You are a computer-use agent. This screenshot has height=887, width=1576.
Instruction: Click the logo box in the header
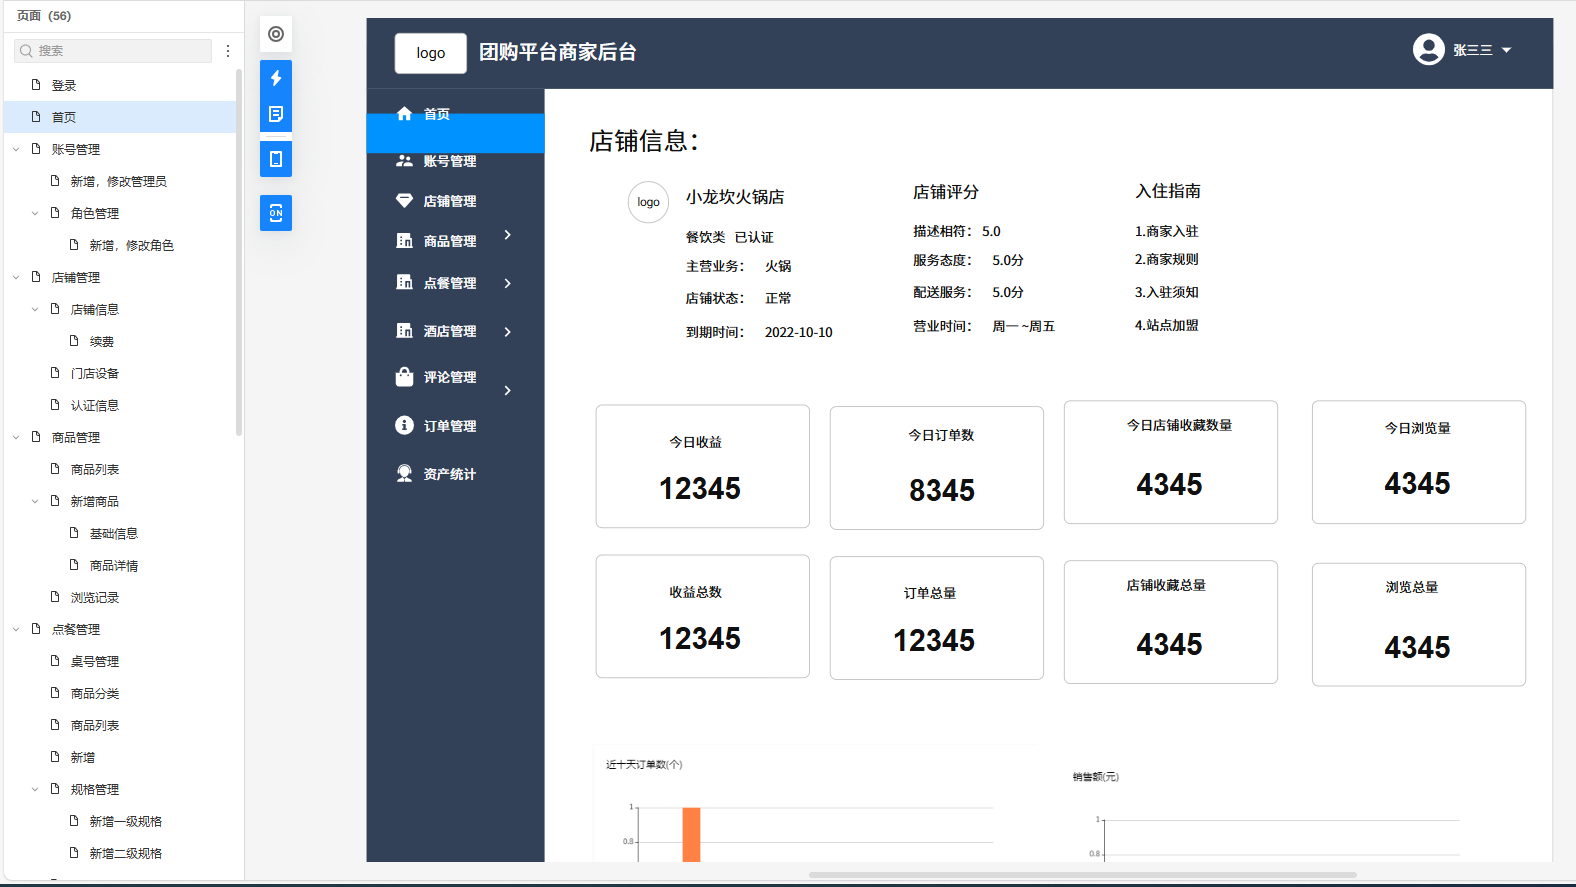coord(430,53)
